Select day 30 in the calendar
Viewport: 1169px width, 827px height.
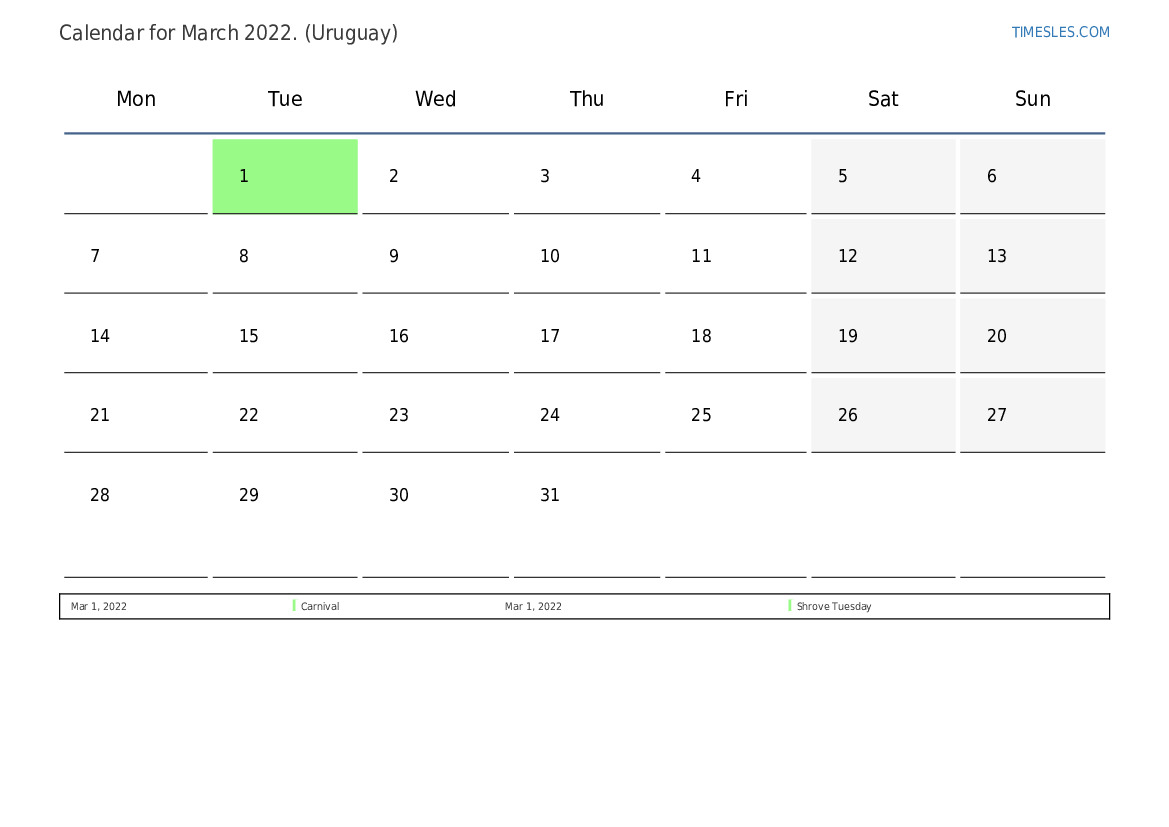pyautogui.click(x=435, y=518)
